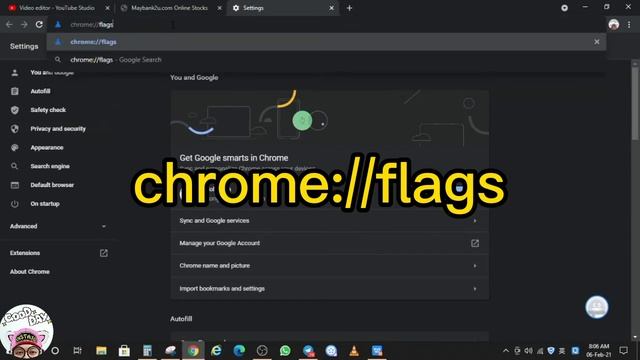Open Chrome name and picture row
Image resolution: width=640 pixels, height=360 pixels.
pyautogui.click(x=330, y=266)
